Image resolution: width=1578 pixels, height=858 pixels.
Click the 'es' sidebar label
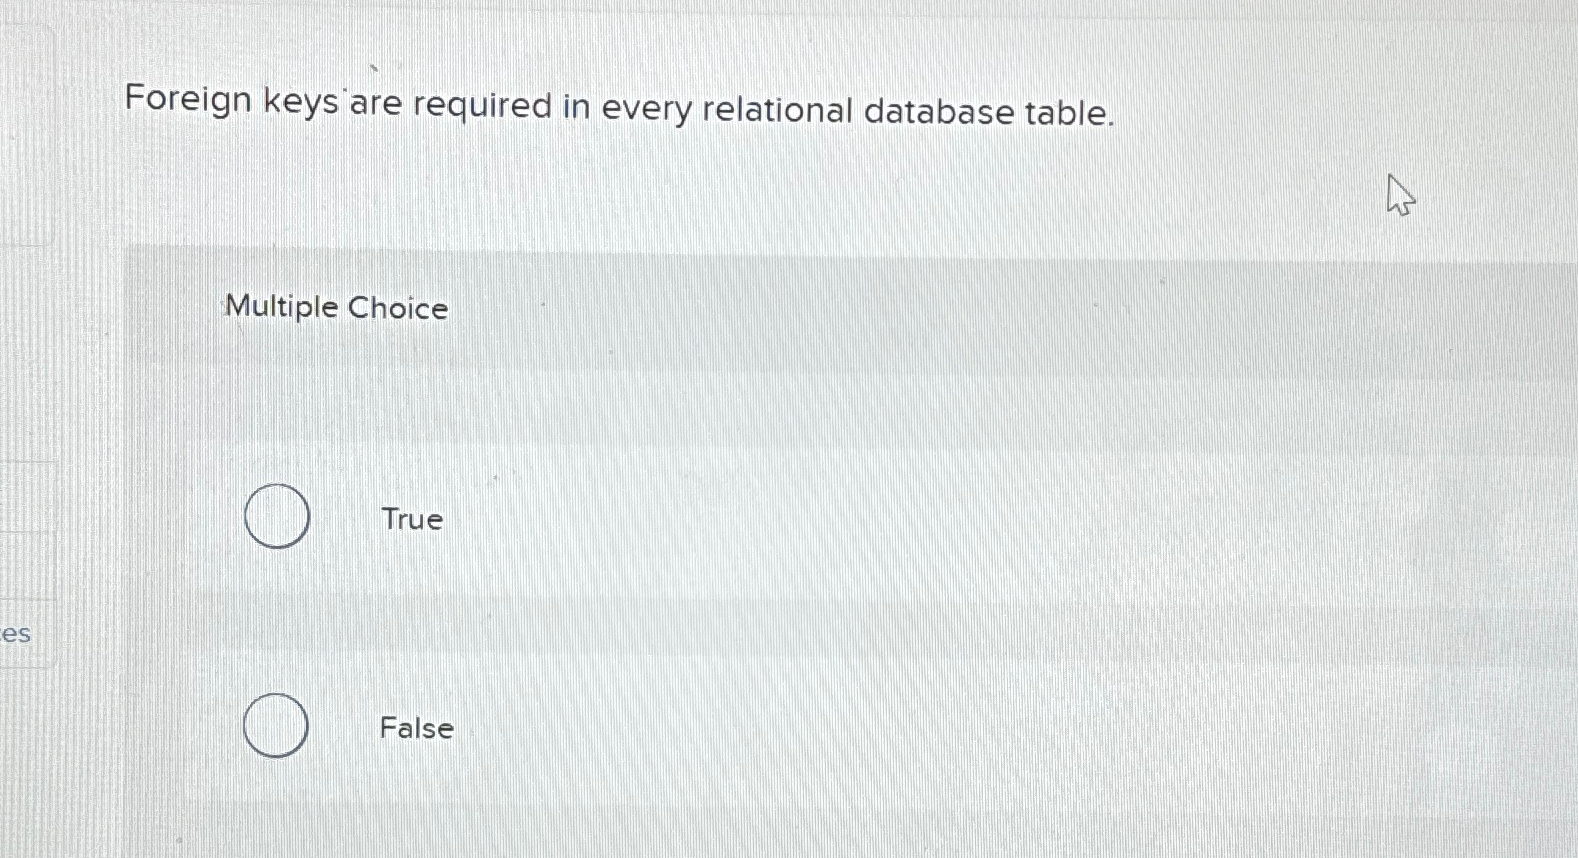click(x=15, y=633)
